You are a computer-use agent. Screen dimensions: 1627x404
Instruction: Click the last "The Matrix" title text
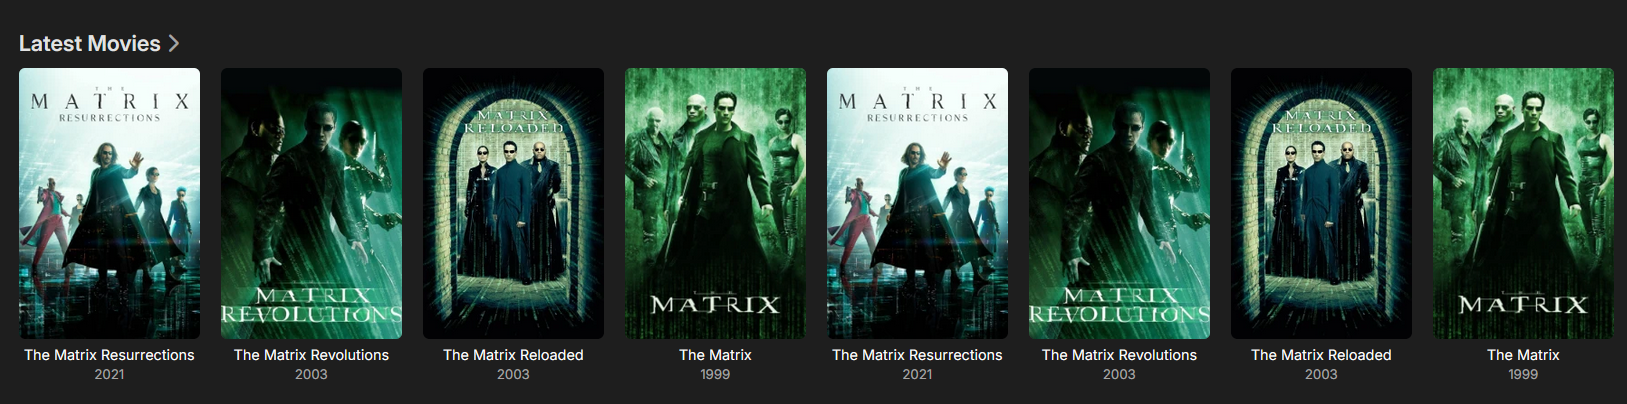click(x=1523, y=355)
